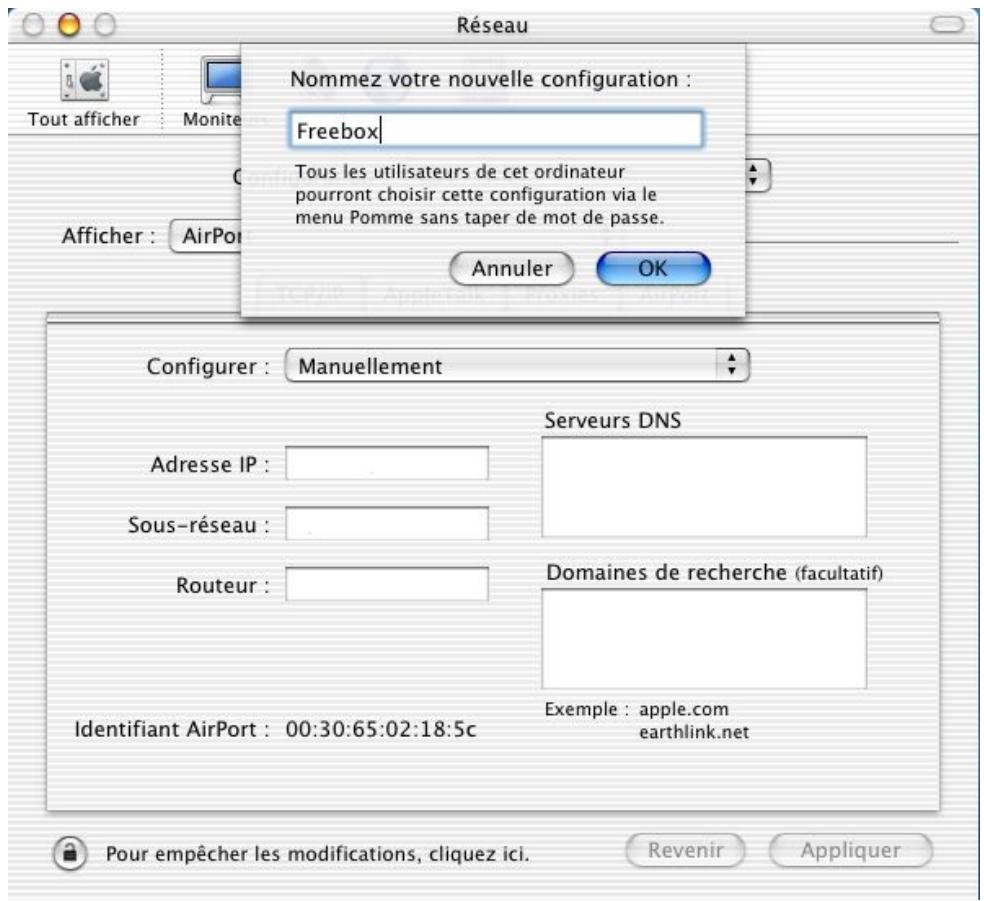Click the toolbar toggle pill in title bar
Image resolution: width=984 pixels, height=901 pixels.
pyautogui.click(x=946, y=25)
